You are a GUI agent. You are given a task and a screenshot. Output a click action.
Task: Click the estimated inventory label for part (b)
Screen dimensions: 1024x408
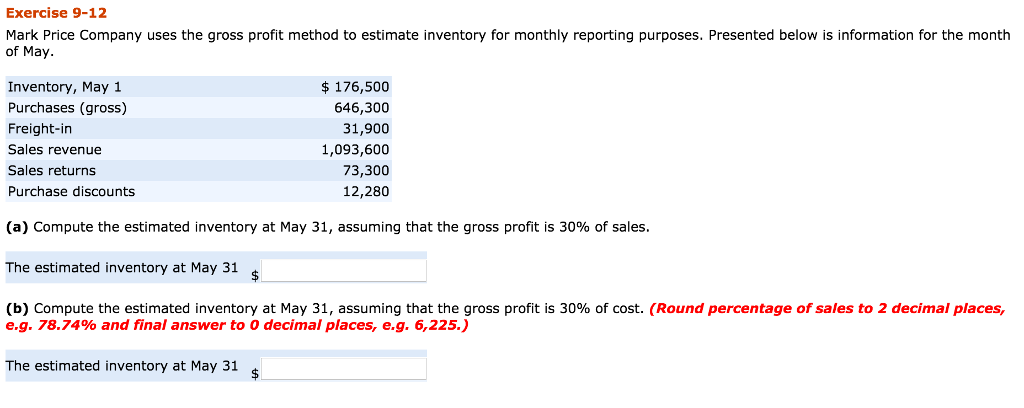point(122,366)
